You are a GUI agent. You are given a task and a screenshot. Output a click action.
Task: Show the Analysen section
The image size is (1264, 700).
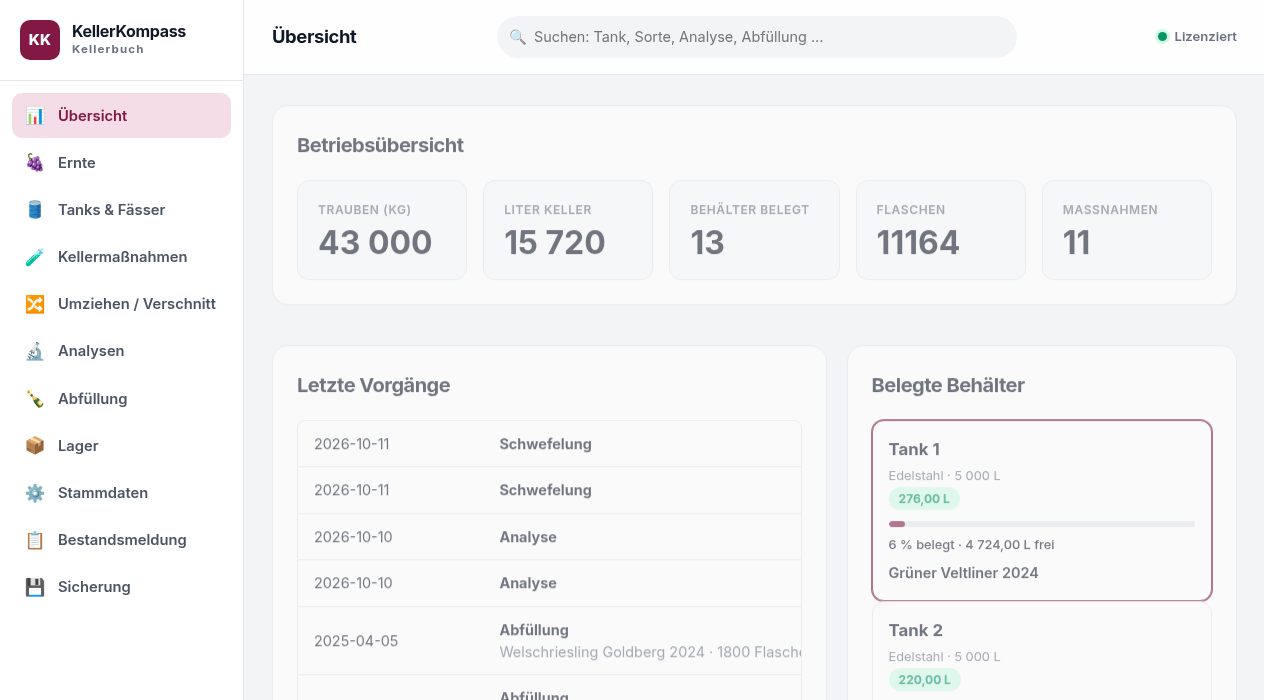click(x=121, y=351)
